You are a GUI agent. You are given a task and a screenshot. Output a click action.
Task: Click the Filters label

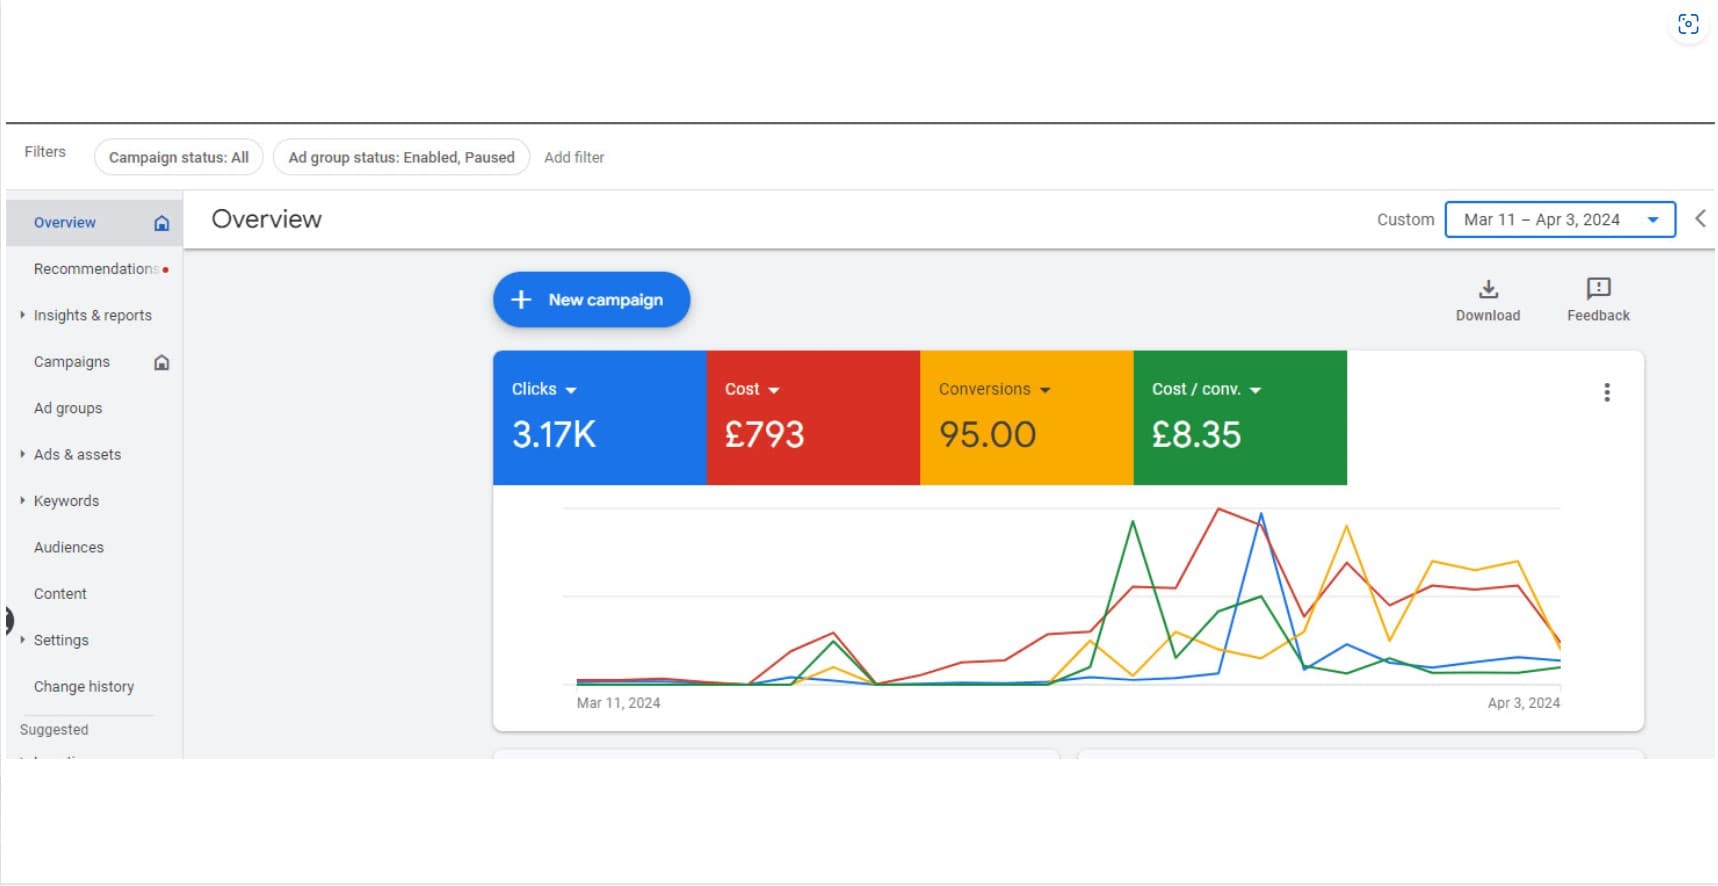[x=45, y=151]
